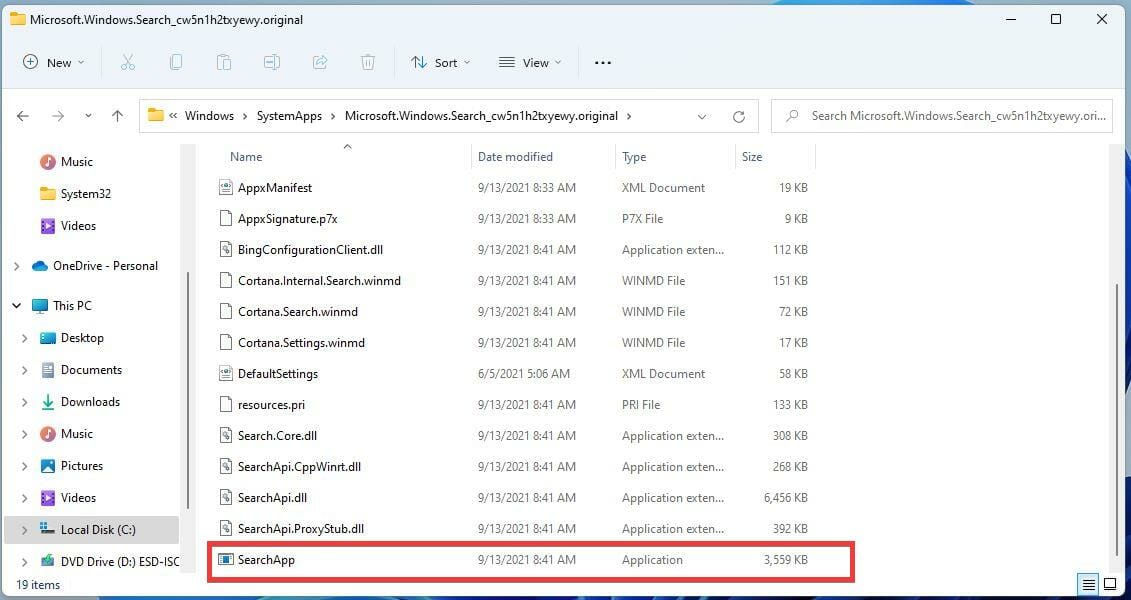Refresh the folder with the refresh icon
The width and height of the screenshot is (1131, 600).
click(739, 115)
